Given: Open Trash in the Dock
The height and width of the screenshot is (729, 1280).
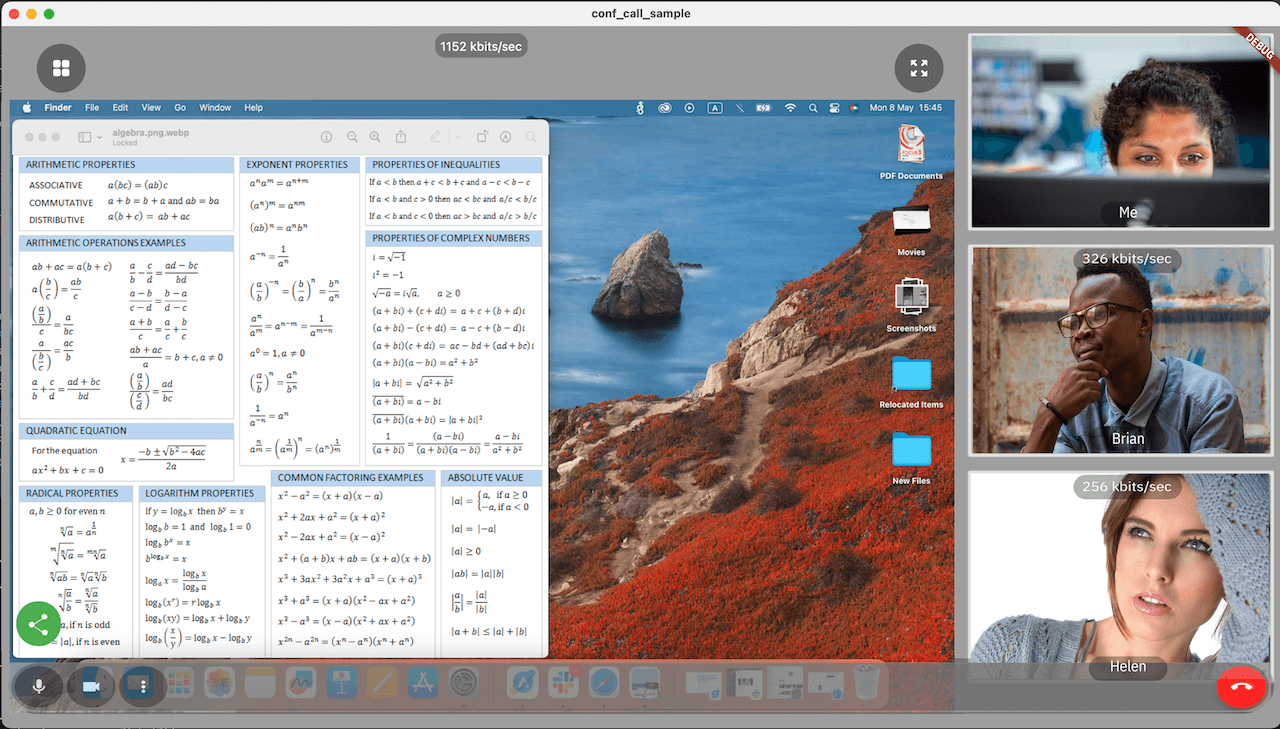Looking at the screenshot, I should 865,683.
